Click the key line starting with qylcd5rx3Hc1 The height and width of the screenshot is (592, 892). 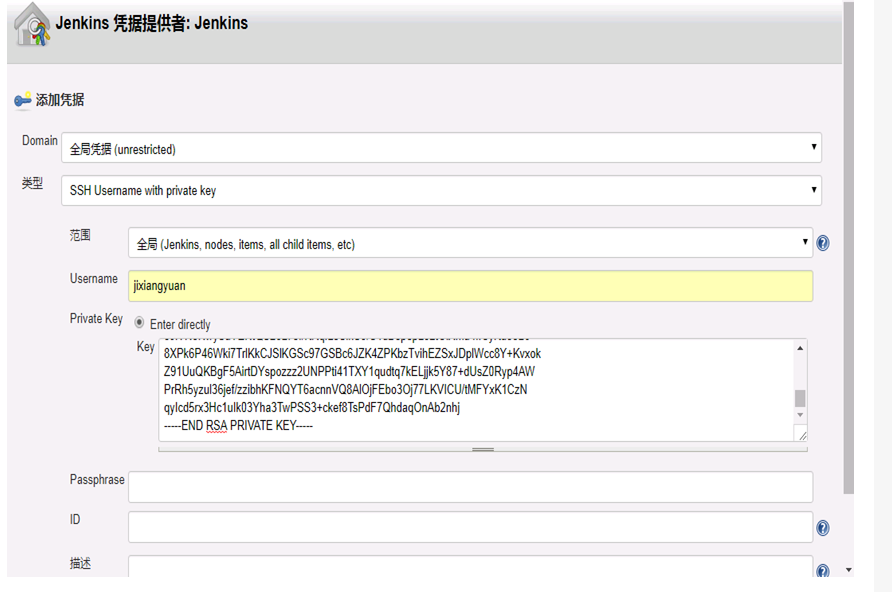[x=312, y=408]
